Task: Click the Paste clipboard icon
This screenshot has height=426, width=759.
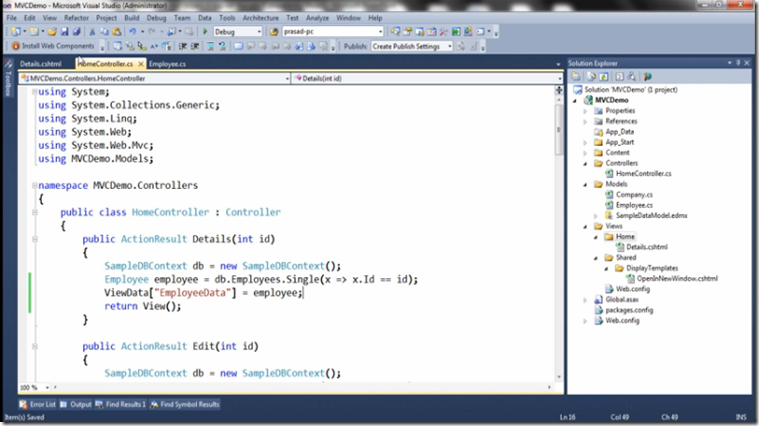Action: 117,32
